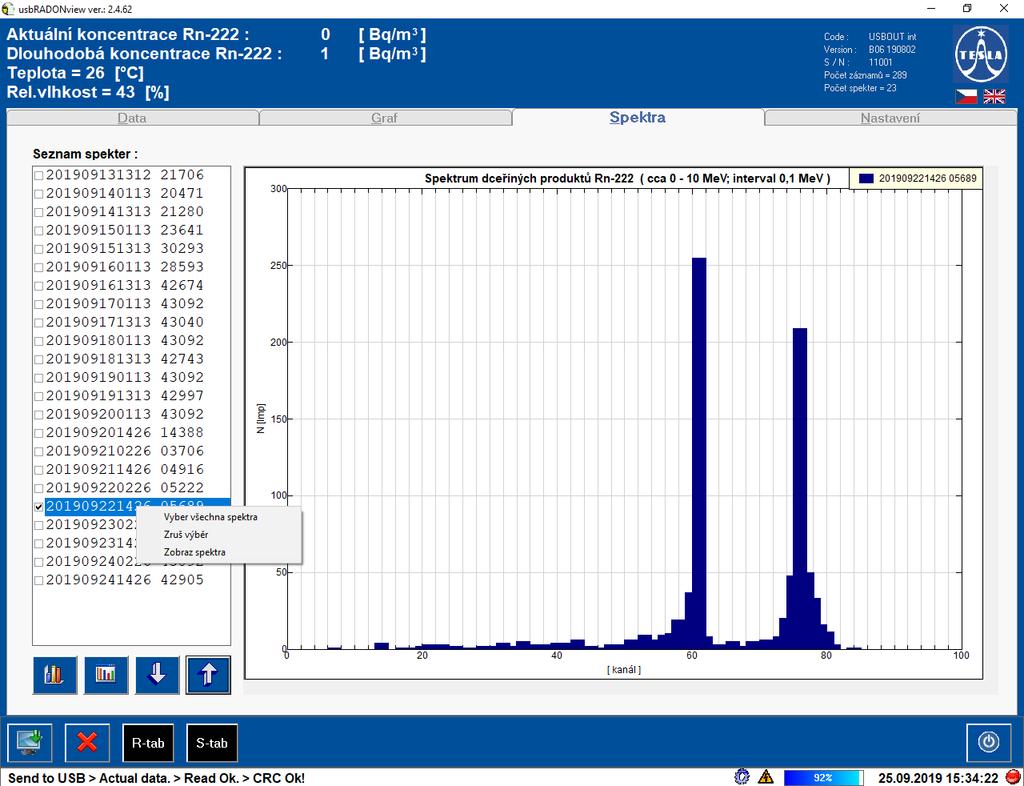Viewport: 1024px width, 786px height.
Task: Select the Spektra tab
Action: pyautogui.click(x=637, y=118)
